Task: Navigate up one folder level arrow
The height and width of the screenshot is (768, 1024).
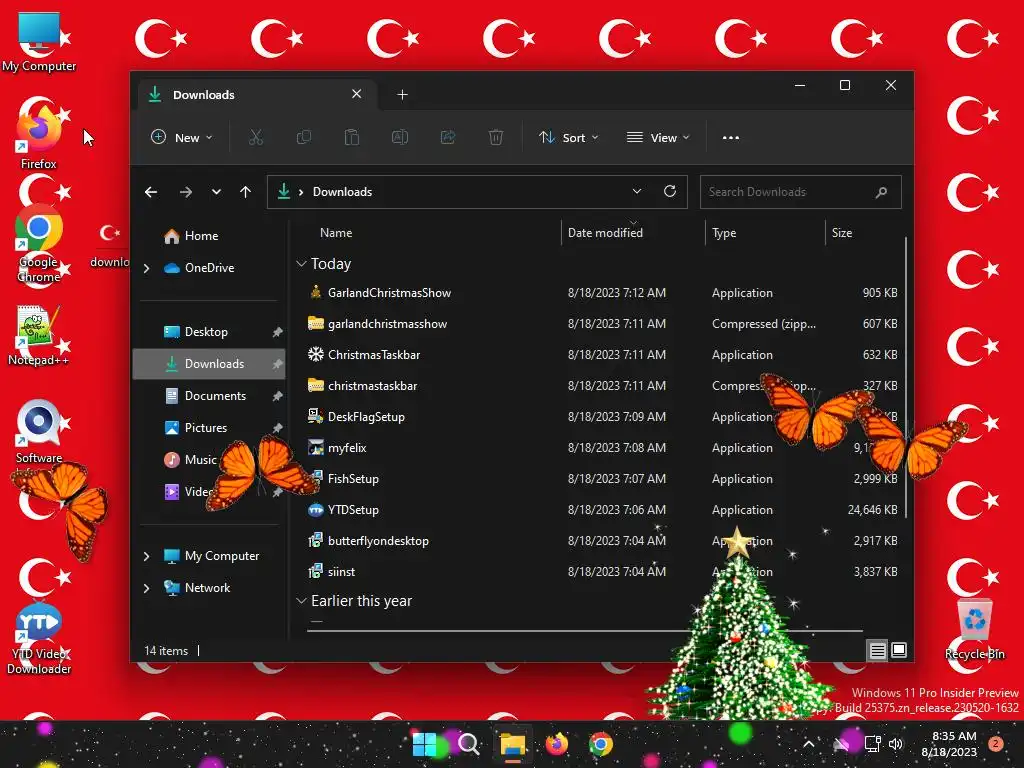Action: tap(246, 192)
